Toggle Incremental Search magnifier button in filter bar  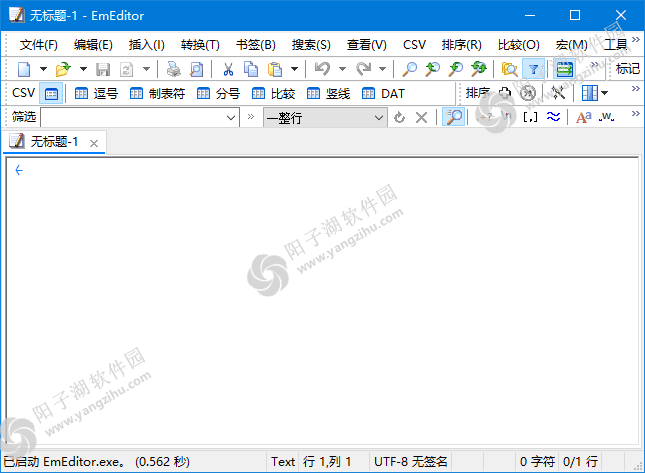coord(453,117)
